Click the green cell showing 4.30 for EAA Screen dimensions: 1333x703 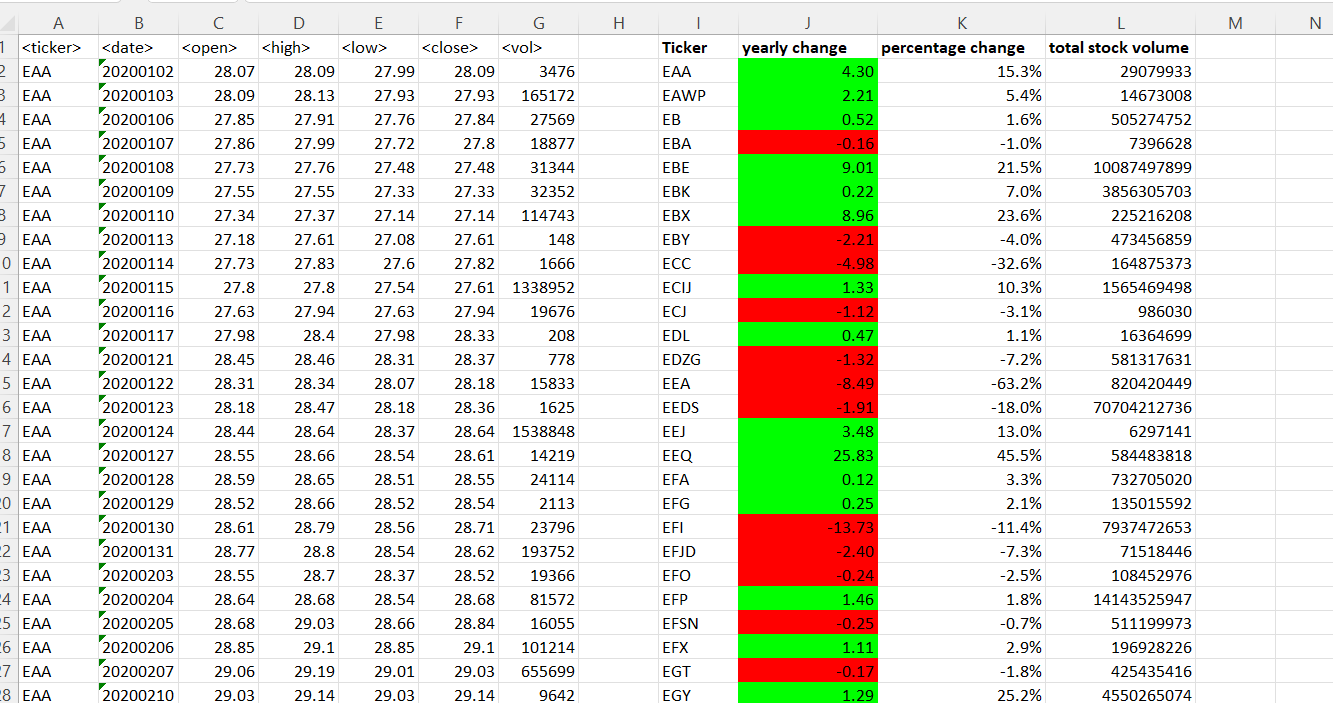pos(806,71)
